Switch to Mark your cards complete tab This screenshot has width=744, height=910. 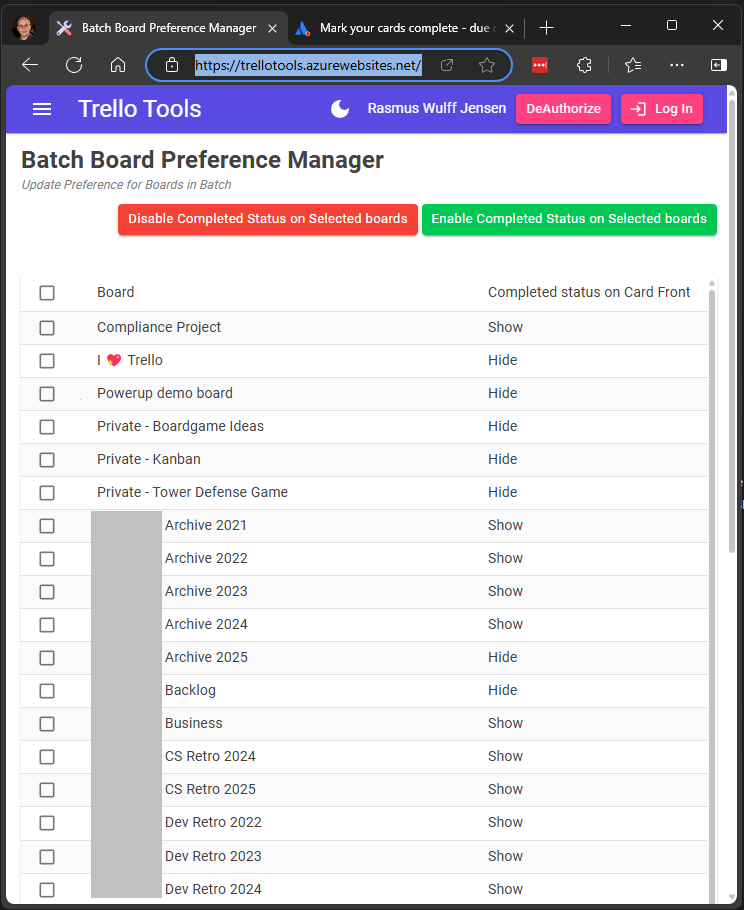coord(406,28)
